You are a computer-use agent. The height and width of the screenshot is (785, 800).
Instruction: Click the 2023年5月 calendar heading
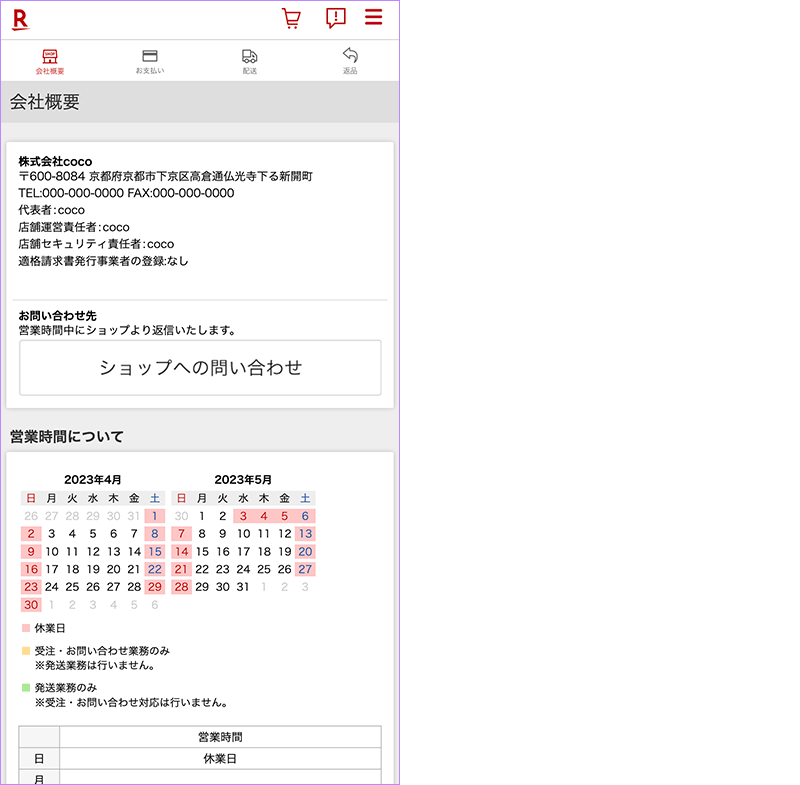coord(243,480)
